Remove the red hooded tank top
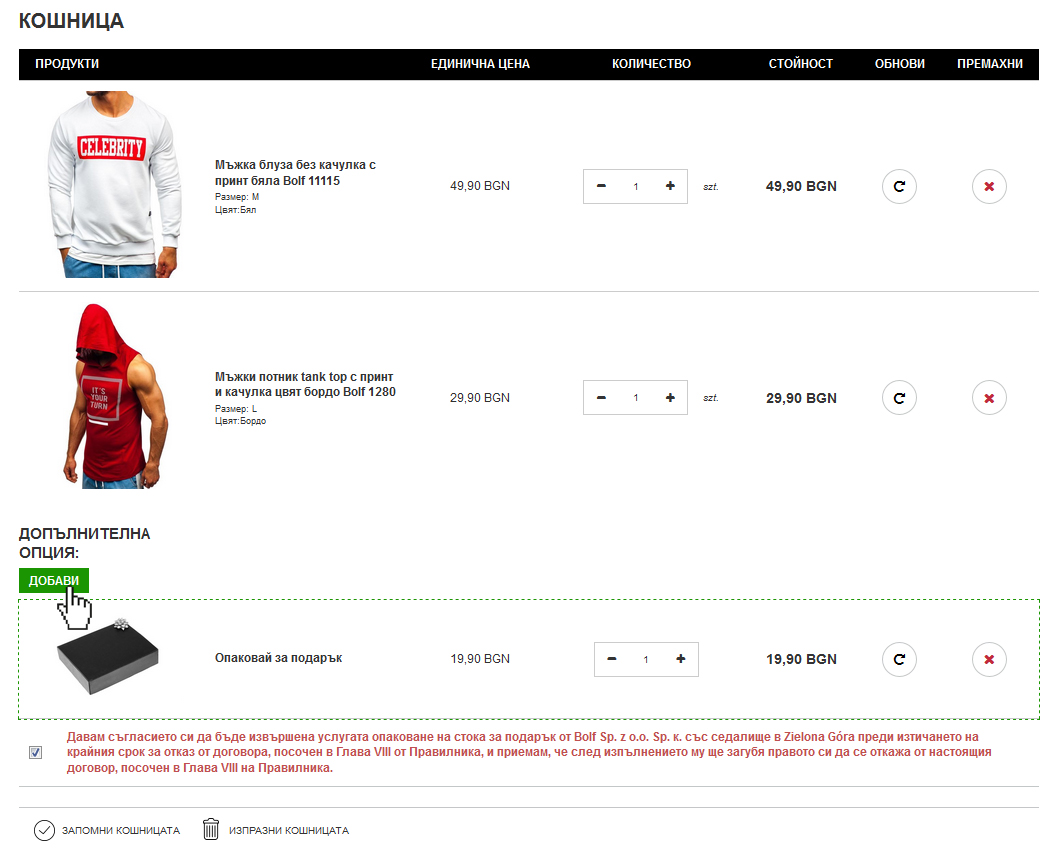1054x850 pixels. point(989,398)
